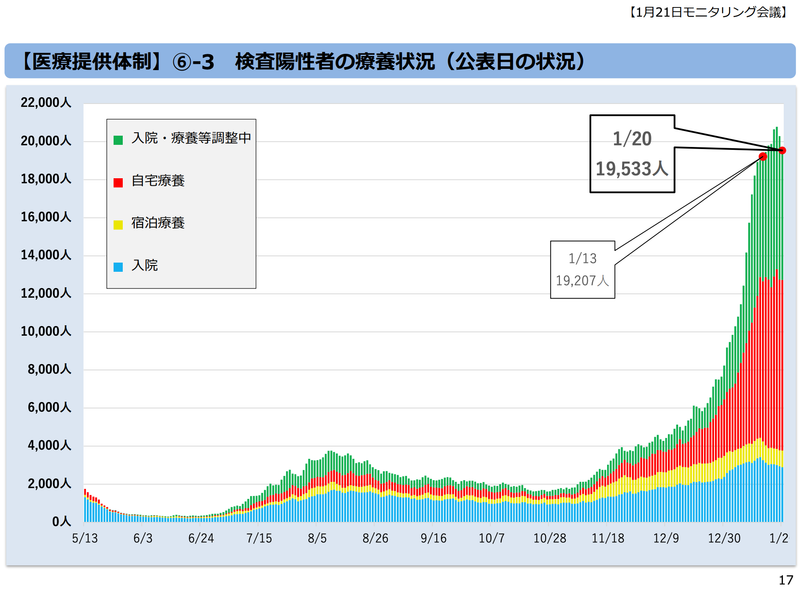The width and height of the screenshot is (800, 597).
Task: Click the 19,533人 callout value
Action: click(632, 169)
